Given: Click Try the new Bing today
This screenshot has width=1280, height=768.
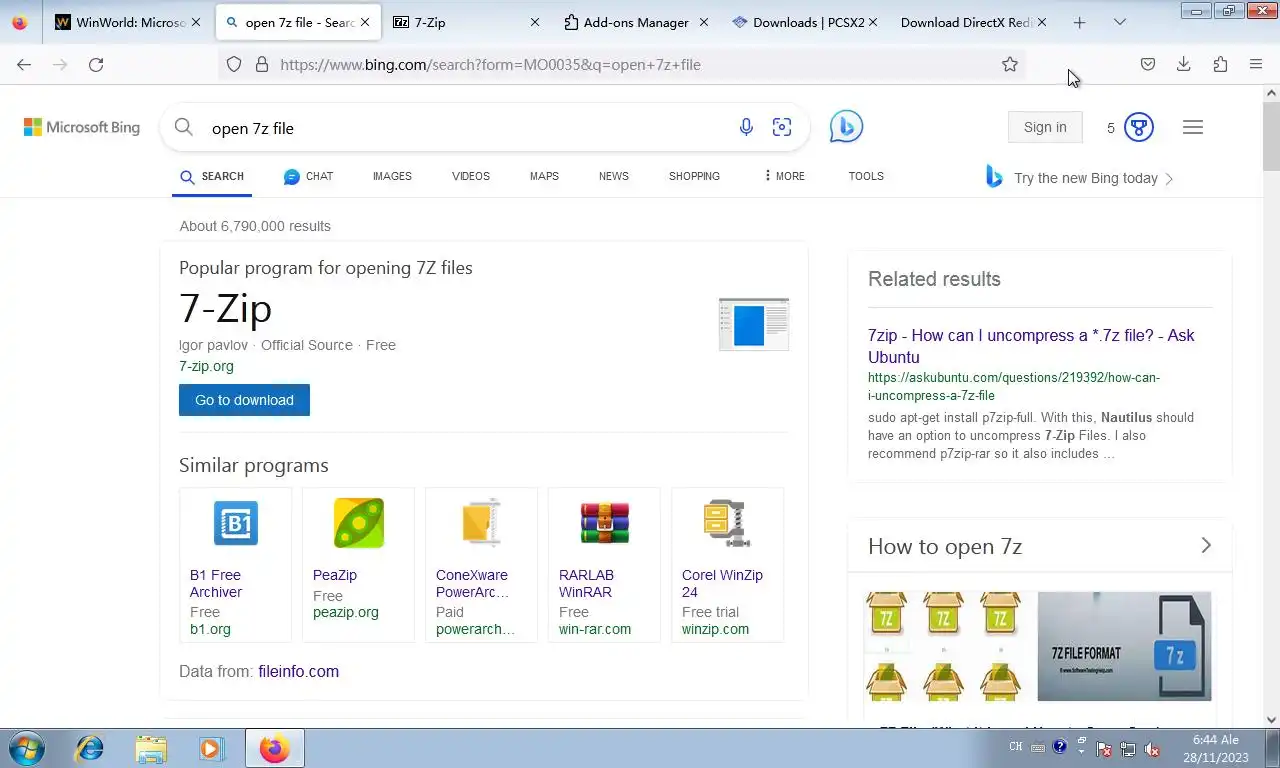Looking at the screenshot, I should (x=1085, y=178).
